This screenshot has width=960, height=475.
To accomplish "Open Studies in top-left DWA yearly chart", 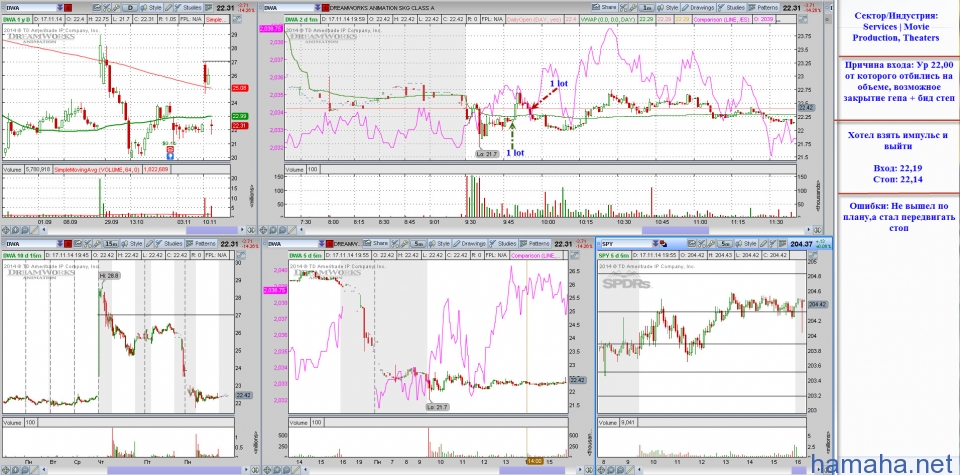I will (192, 8).
